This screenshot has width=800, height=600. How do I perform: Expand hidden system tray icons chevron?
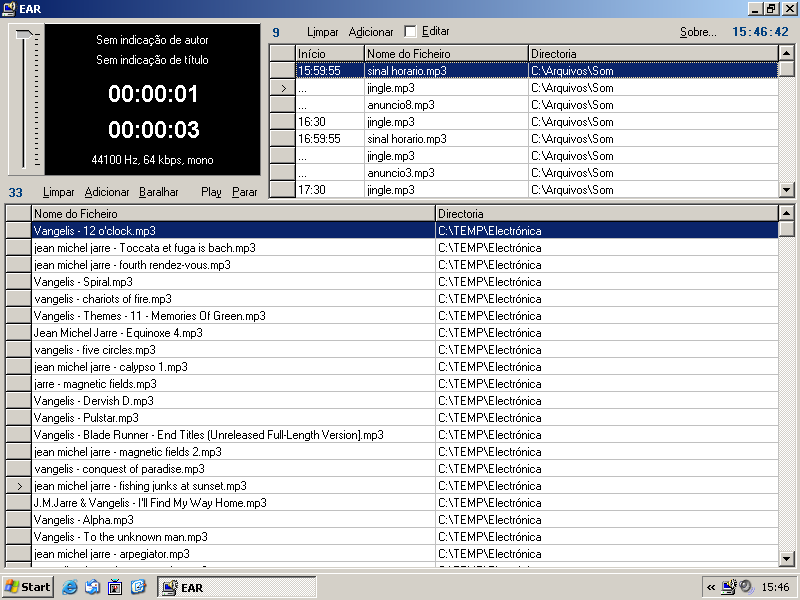(x=711, y=587)
